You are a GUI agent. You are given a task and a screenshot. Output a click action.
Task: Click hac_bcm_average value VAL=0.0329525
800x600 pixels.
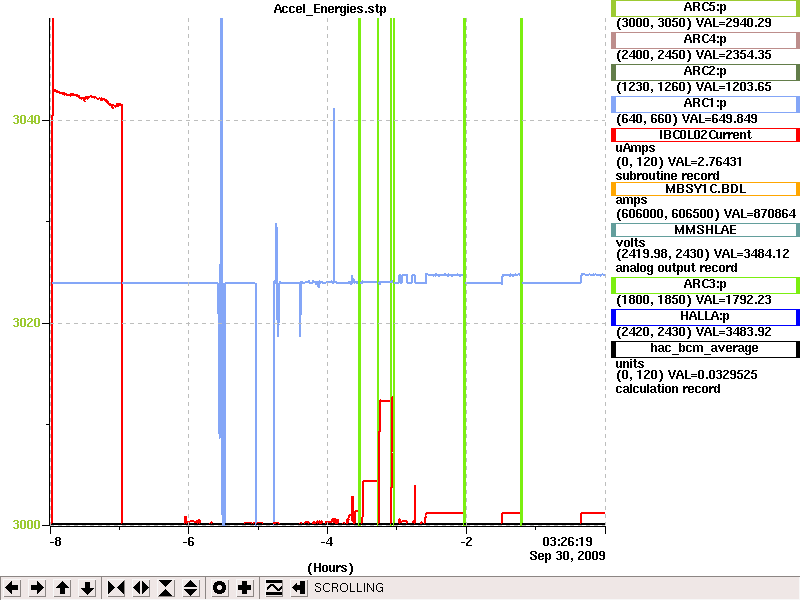tap(712, 375)
